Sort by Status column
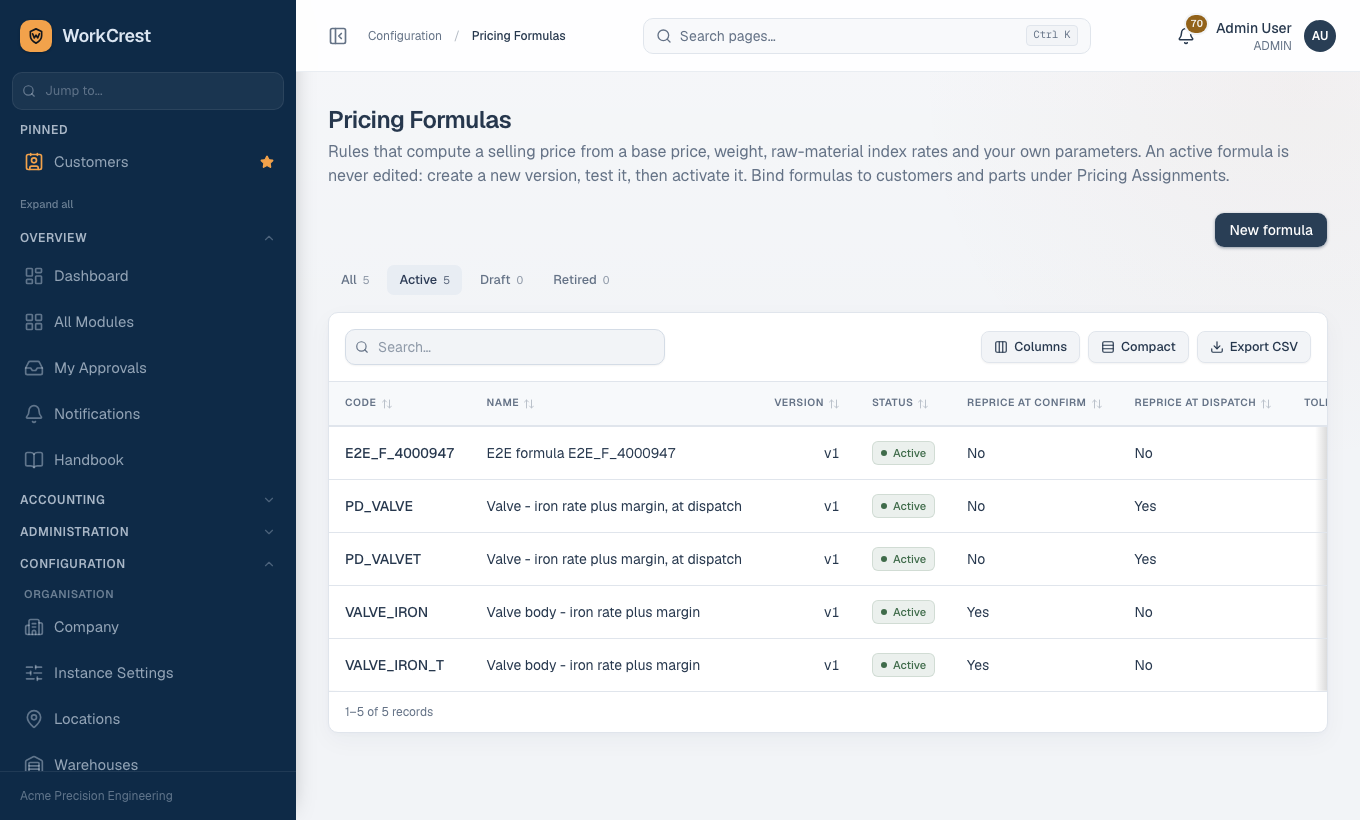 [900, 403]
